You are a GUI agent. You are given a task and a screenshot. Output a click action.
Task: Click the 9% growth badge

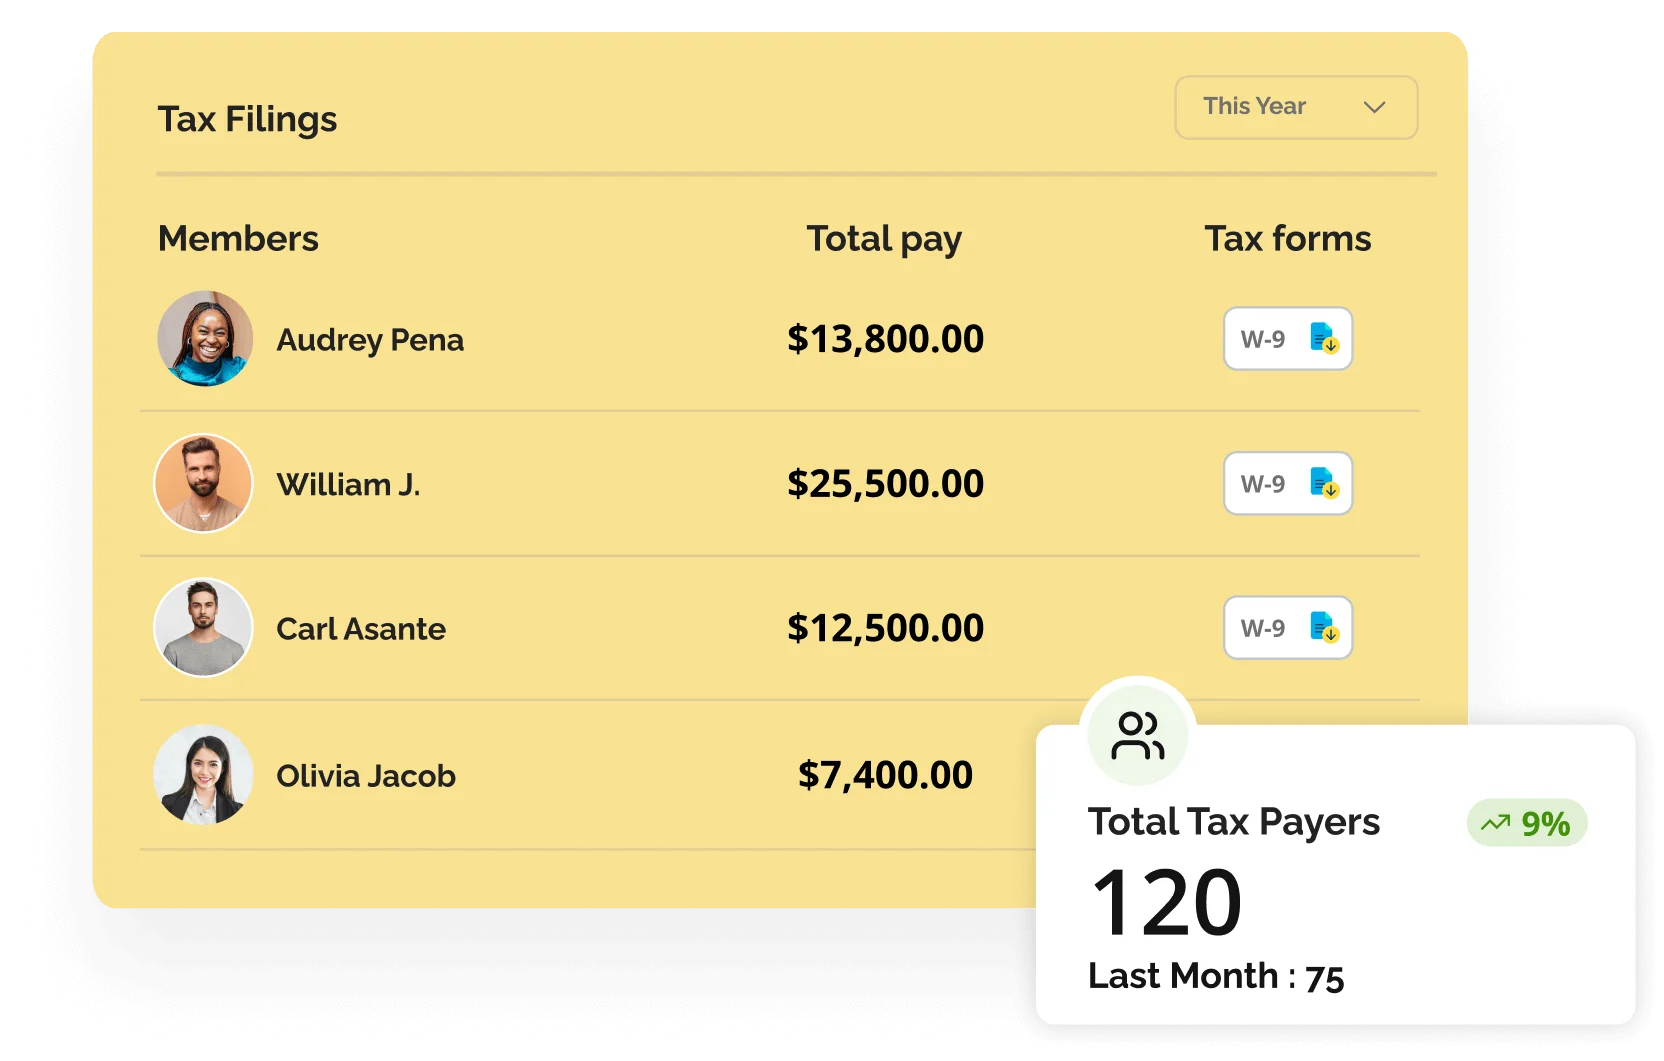1527,823
